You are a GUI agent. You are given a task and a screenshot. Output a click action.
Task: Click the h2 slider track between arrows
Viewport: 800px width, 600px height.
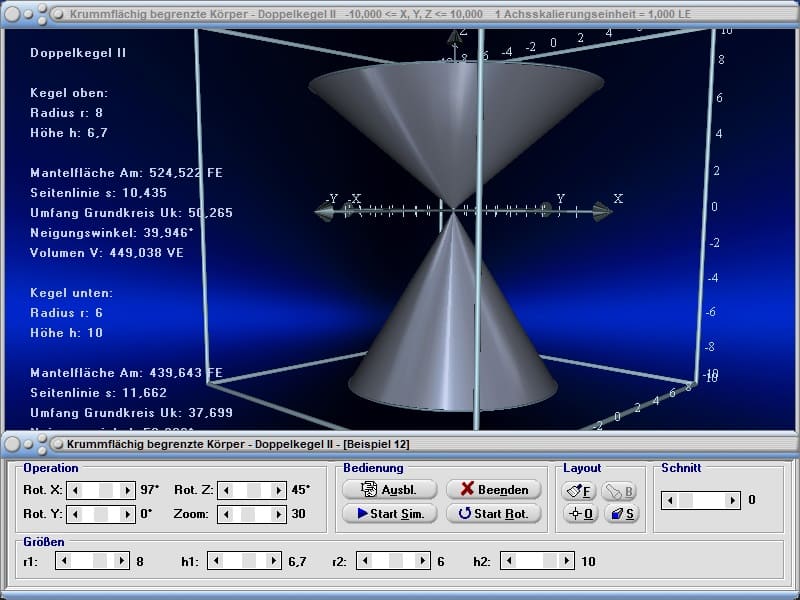(538, 561)
